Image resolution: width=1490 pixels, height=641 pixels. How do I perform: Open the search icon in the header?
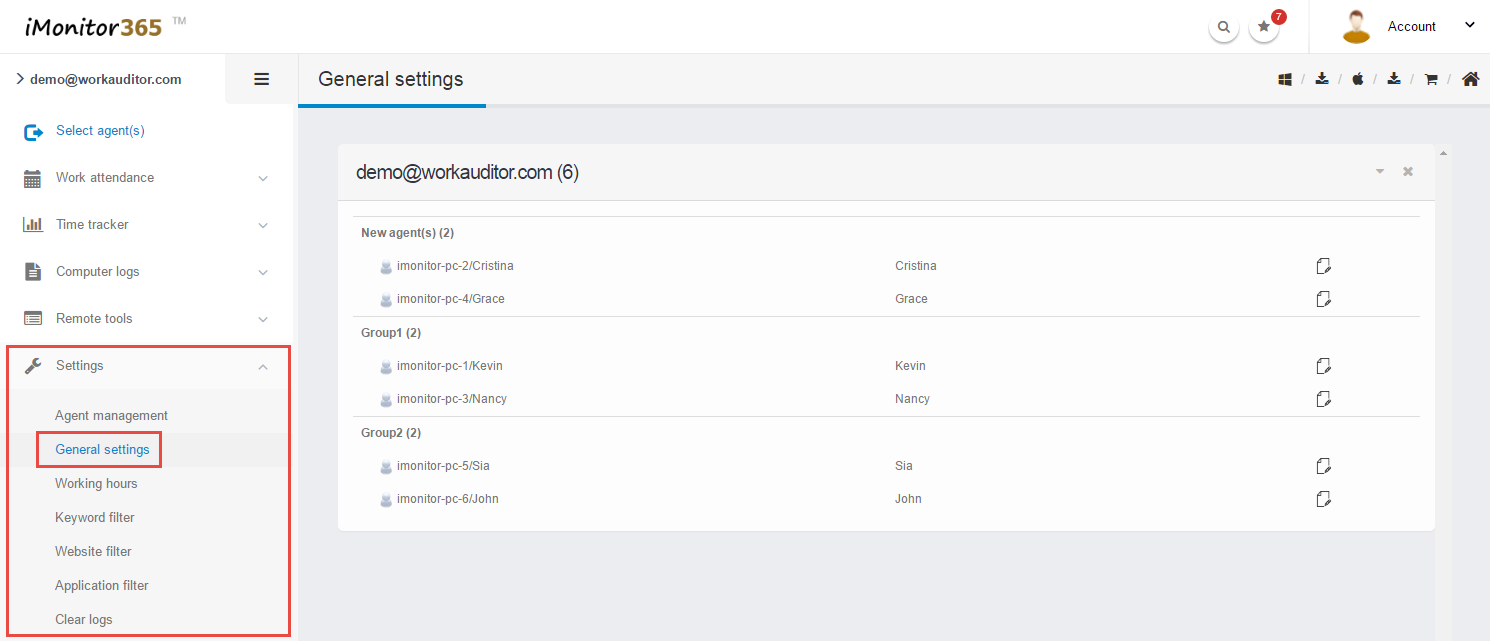(1224, 28)
